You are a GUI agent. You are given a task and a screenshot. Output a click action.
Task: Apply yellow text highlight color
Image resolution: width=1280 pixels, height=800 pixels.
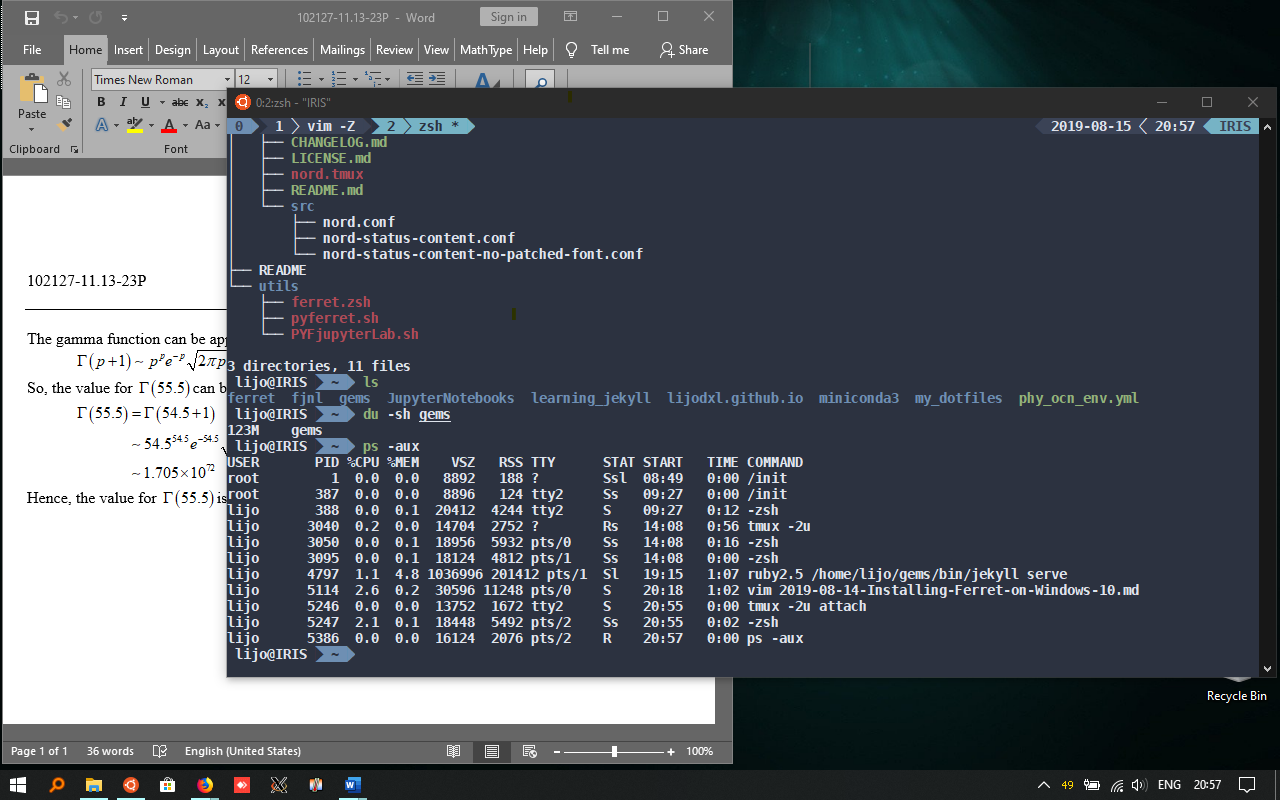click(x=134, y=125)
